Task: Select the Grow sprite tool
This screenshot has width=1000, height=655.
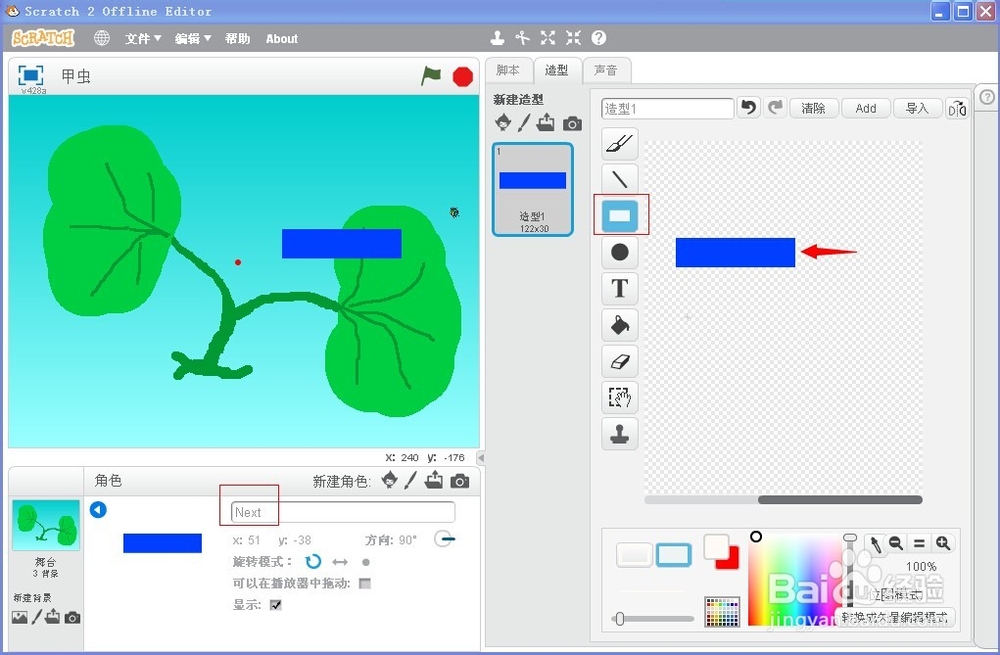Action: [x=548, y=38]
